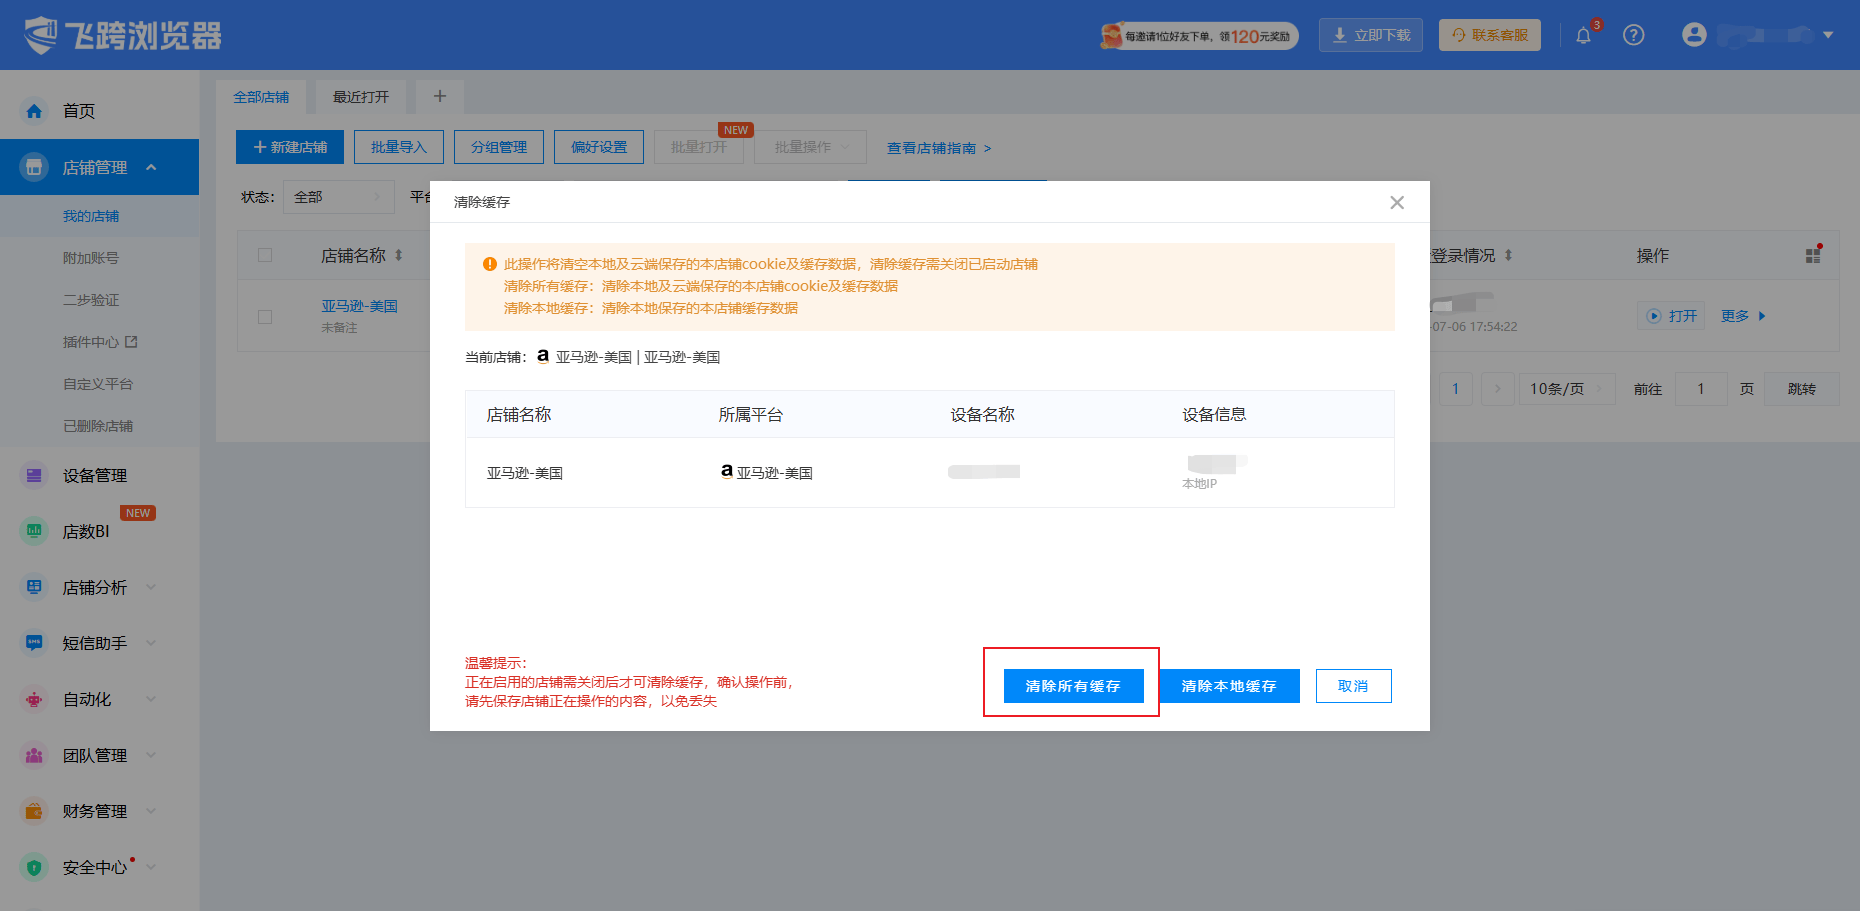1860x911 pixels.
Task: Open column settings grid icon
Action: (x=1813, y=255)
